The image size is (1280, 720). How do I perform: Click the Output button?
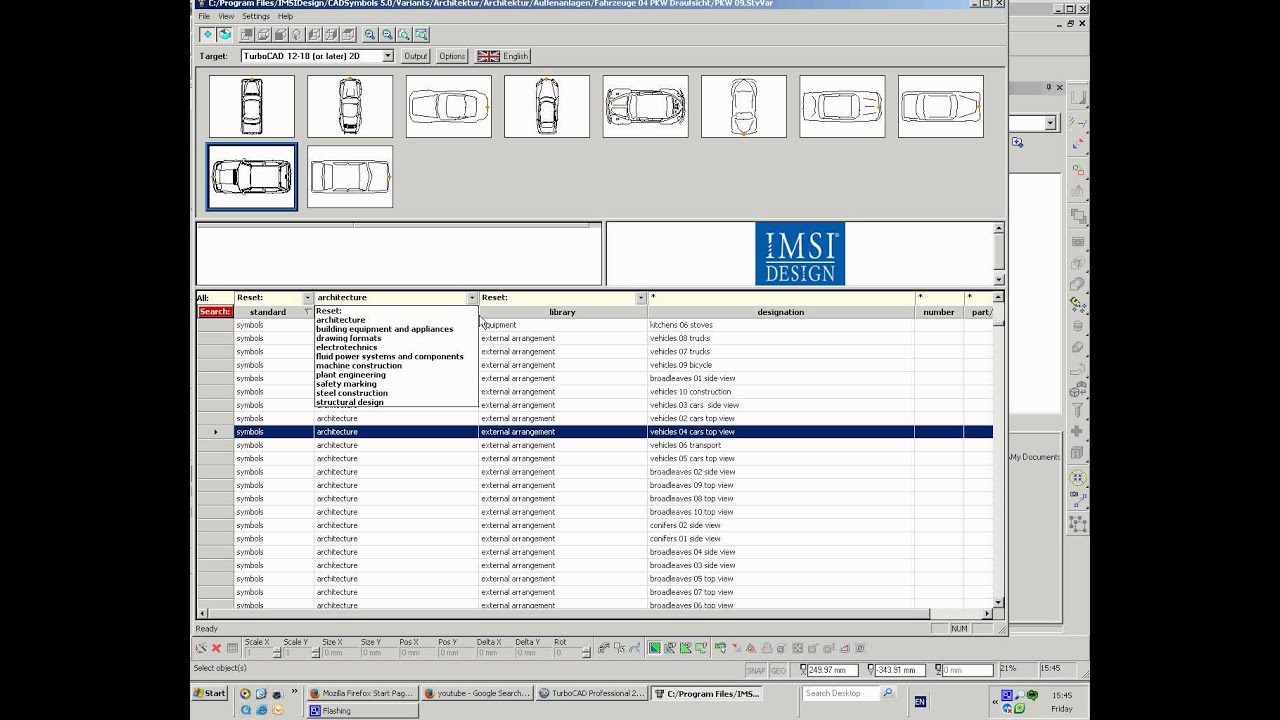click(x=415, y=56)
